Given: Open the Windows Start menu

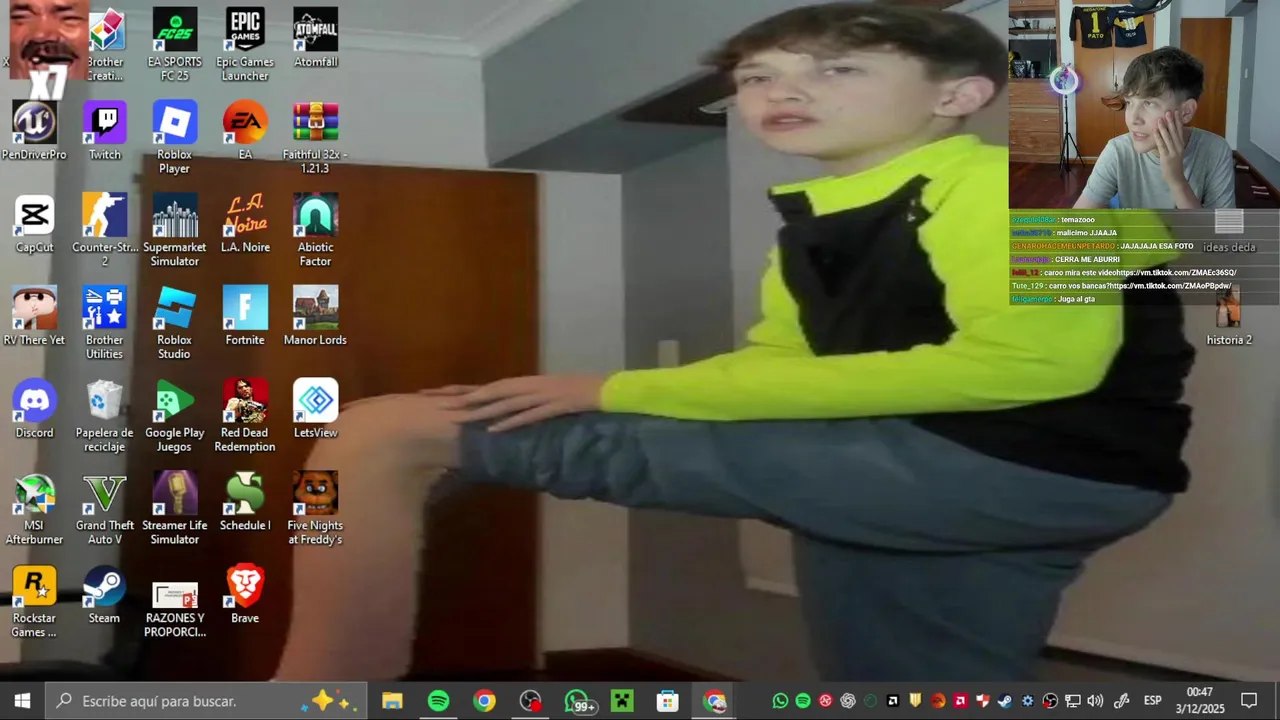Looking at the screenshot, I should [x=23, y=701].
